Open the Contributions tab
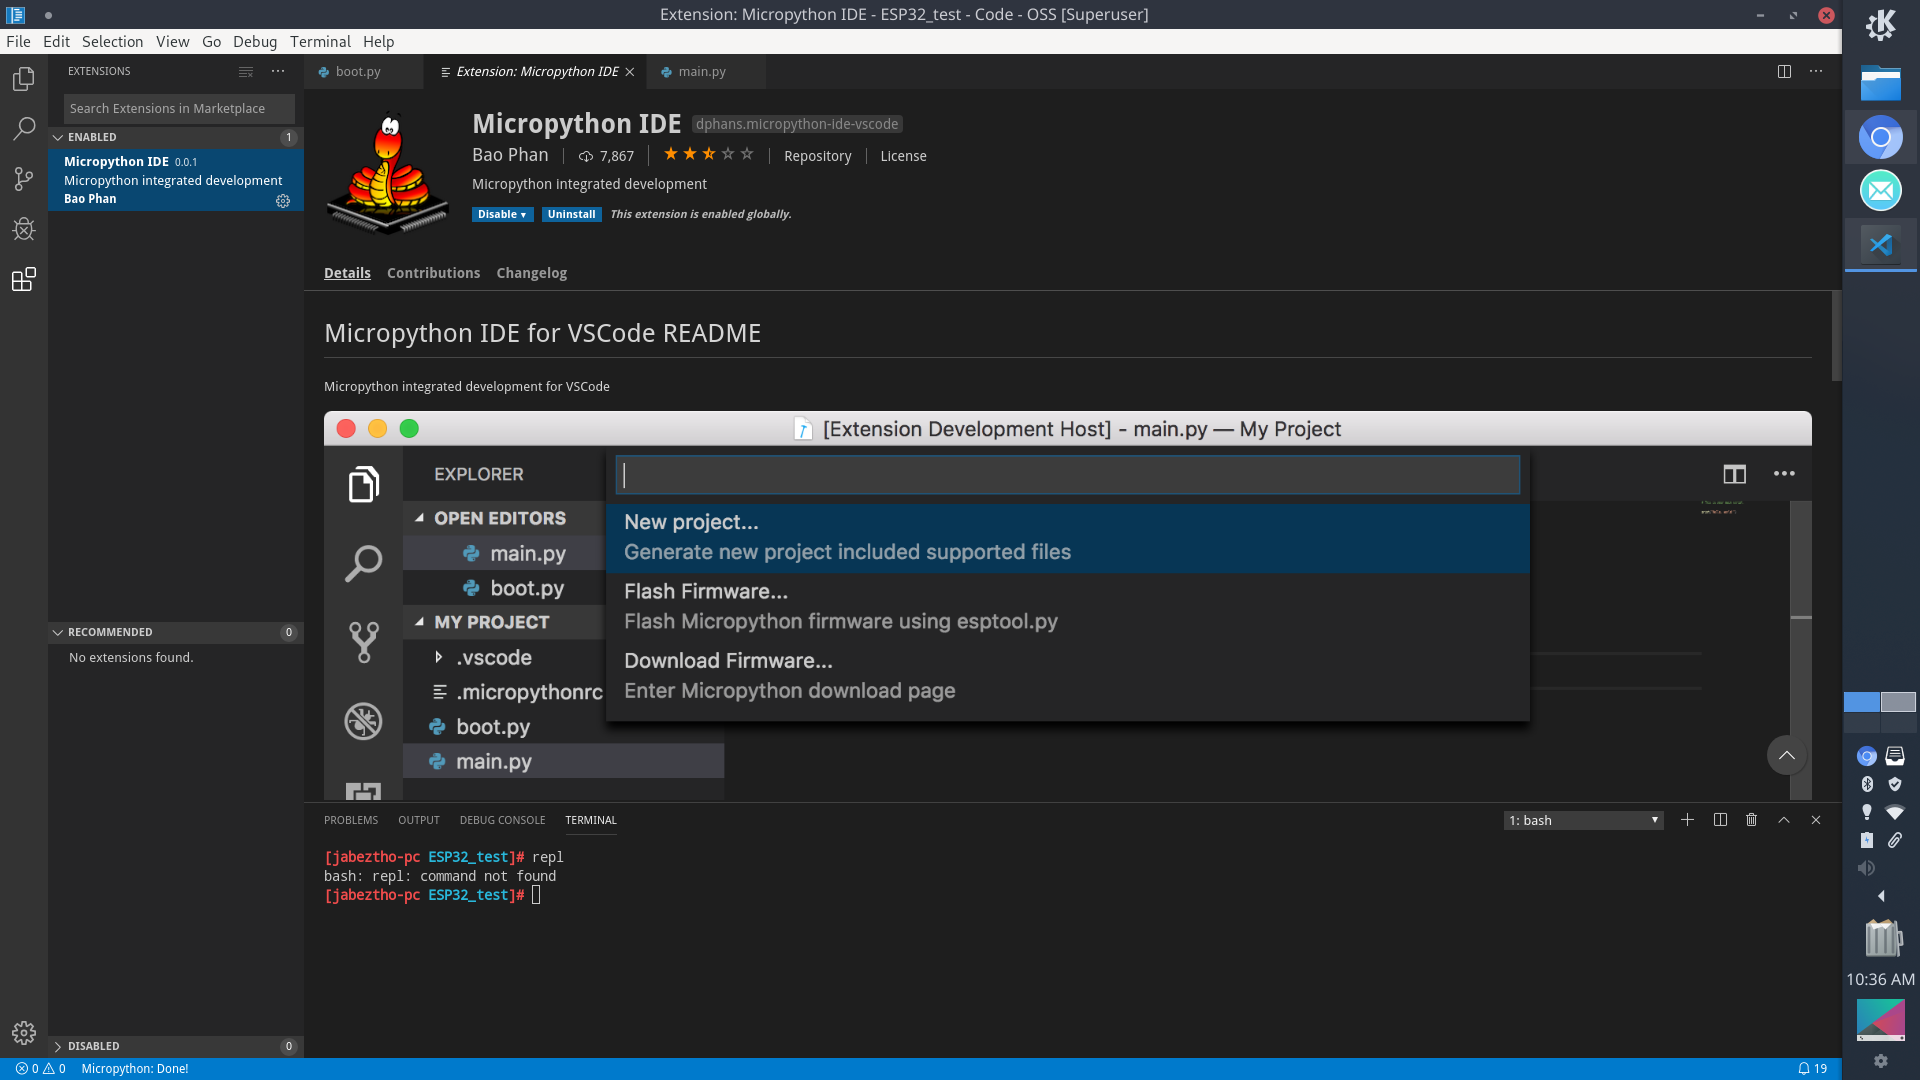The height and width of the screenshot is (1080, 1920). (433, 273)
